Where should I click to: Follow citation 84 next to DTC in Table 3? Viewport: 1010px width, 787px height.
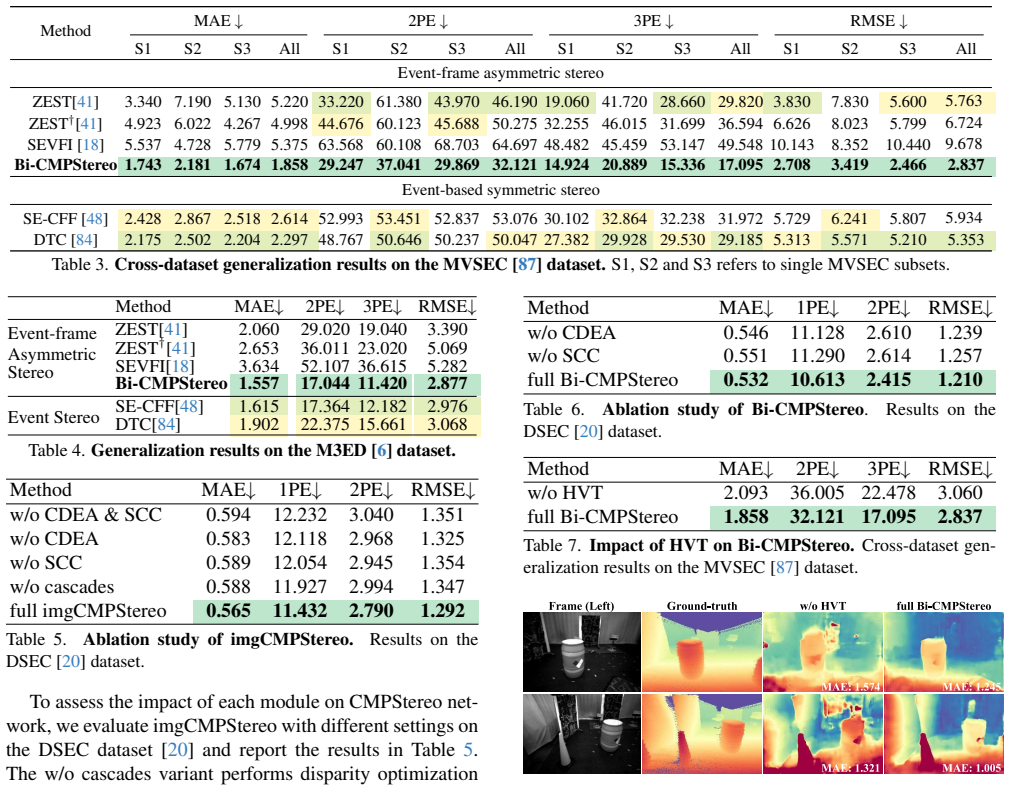pyautogui.click(x=83, y=240)
